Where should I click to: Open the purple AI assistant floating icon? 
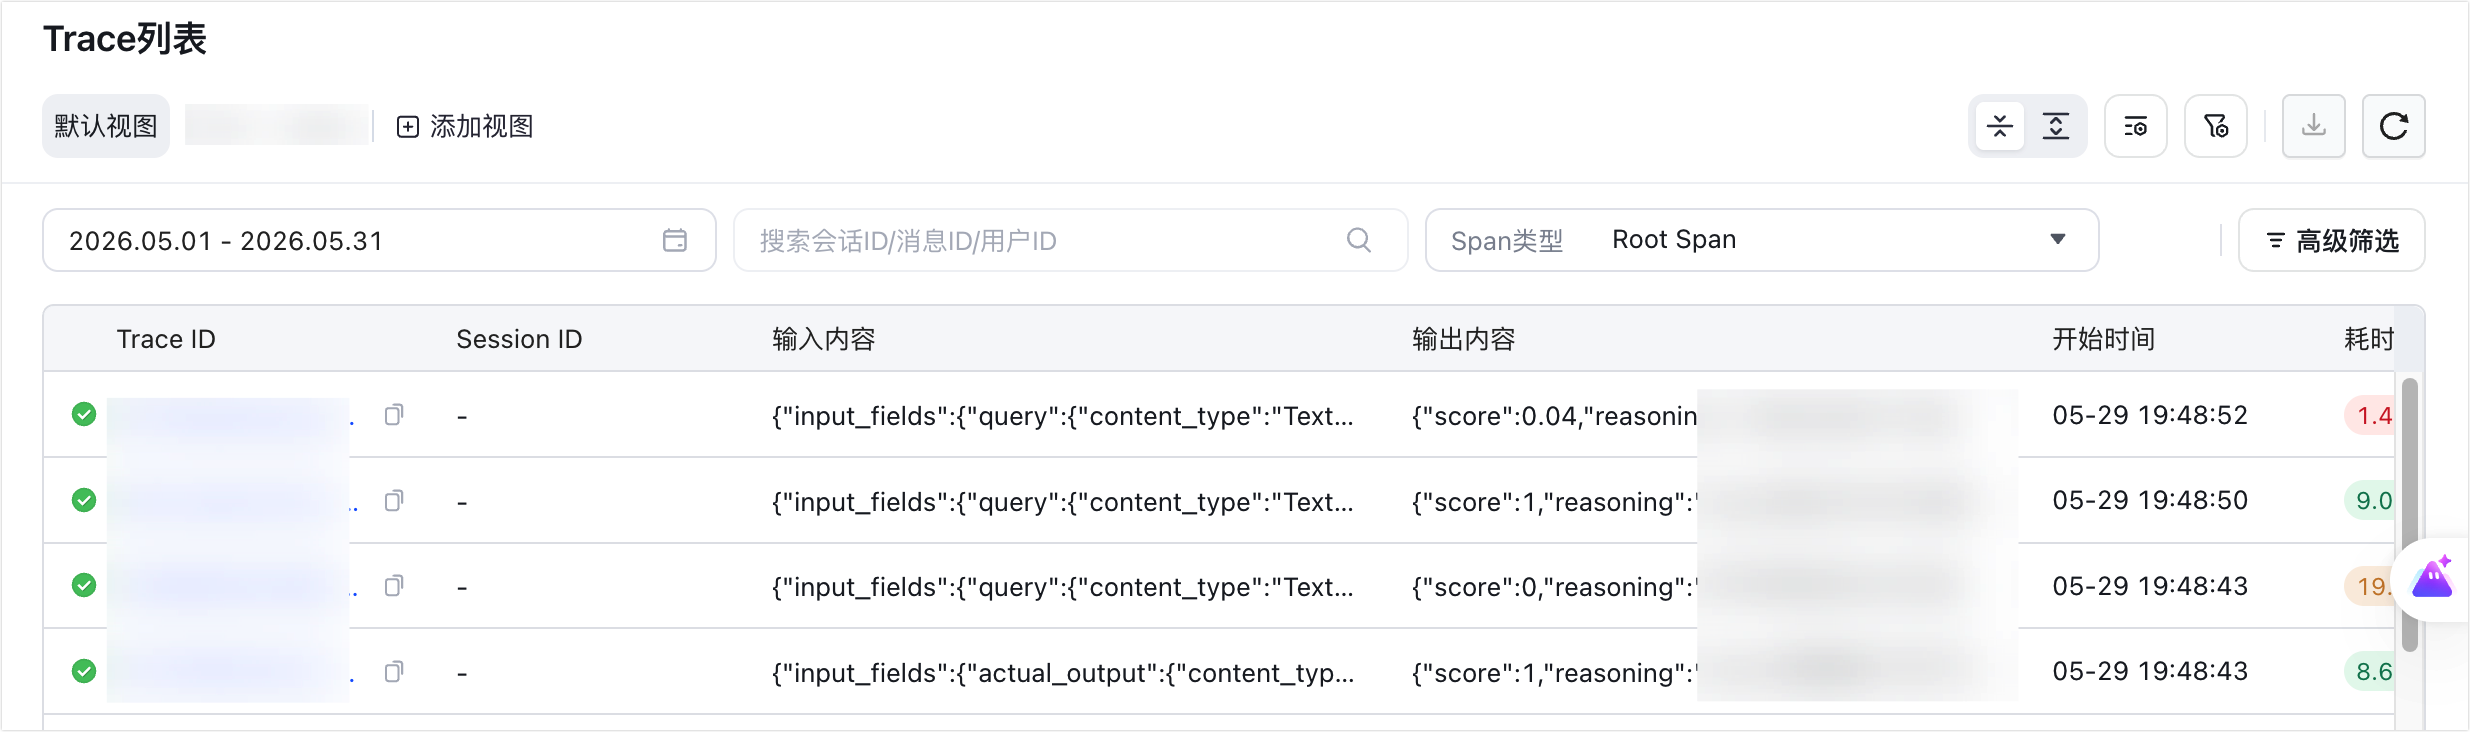click(x=2432, y=578)
